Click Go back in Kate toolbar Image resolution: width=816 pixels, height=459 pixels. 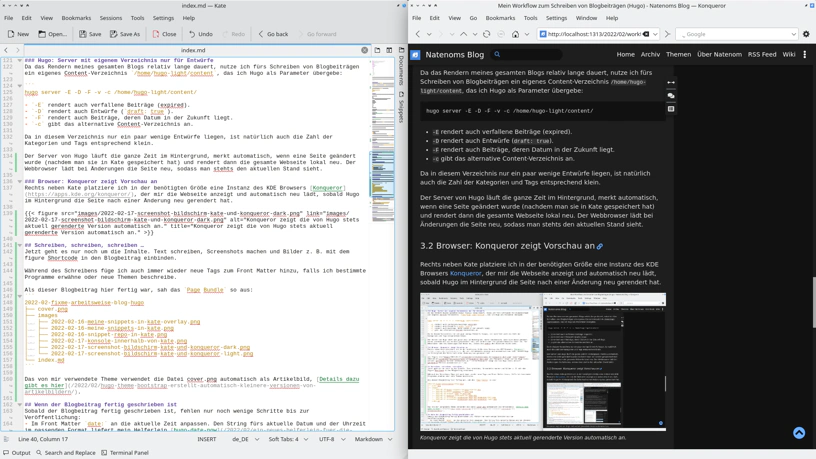(273, 34)
